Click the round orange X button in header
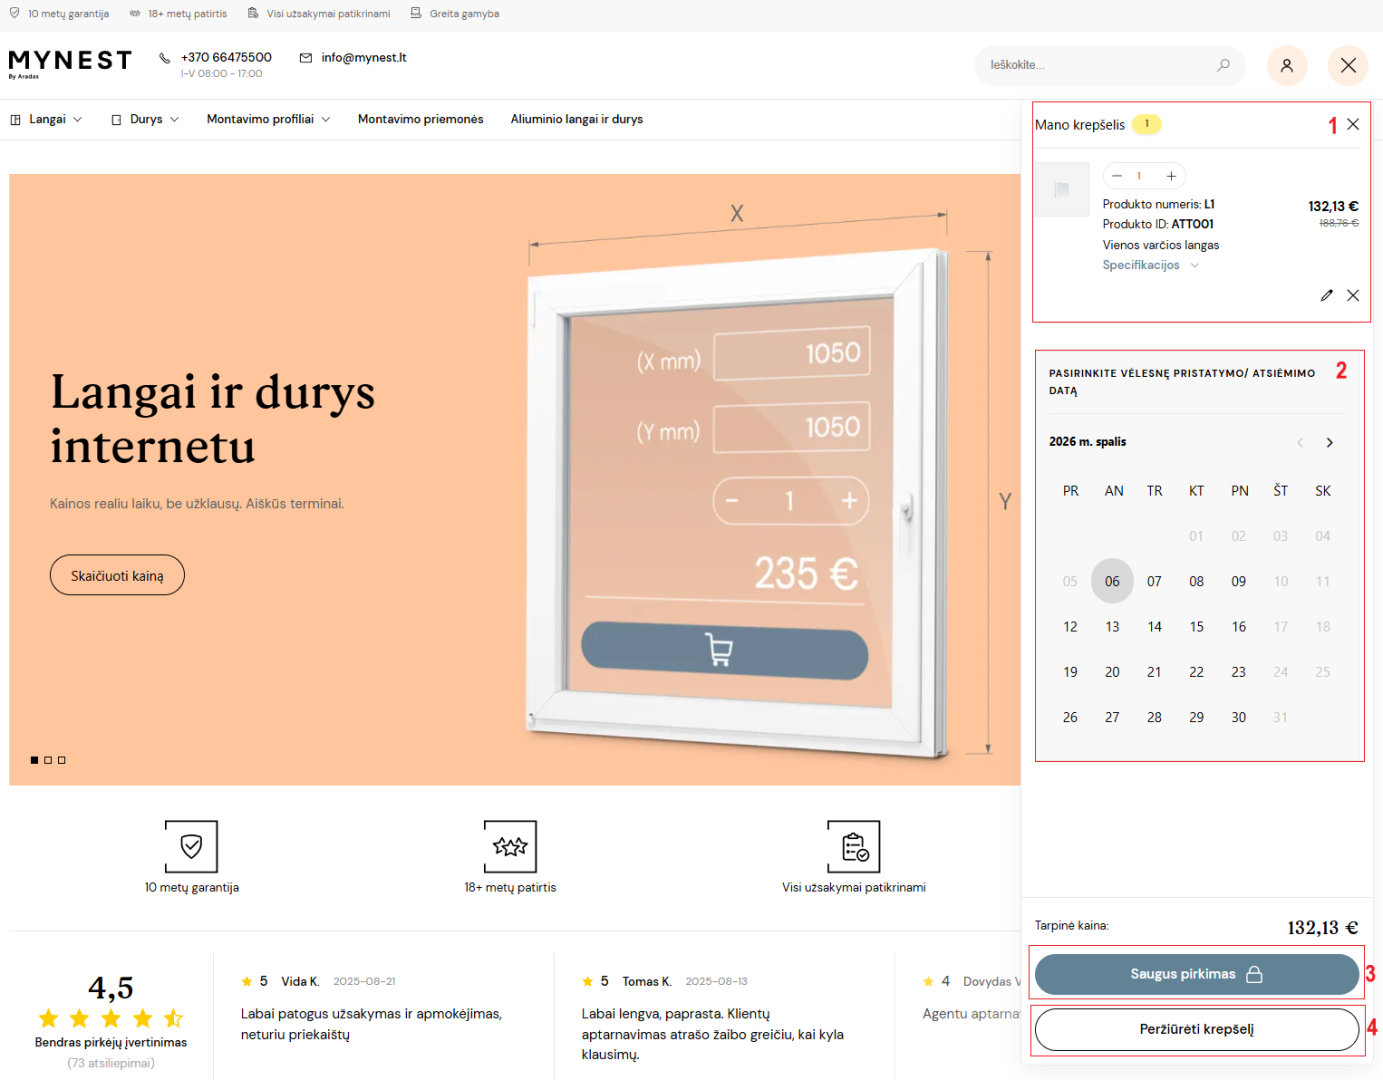The height and width of the screenshot is (1080, 1383). [x=1348, y=65]
